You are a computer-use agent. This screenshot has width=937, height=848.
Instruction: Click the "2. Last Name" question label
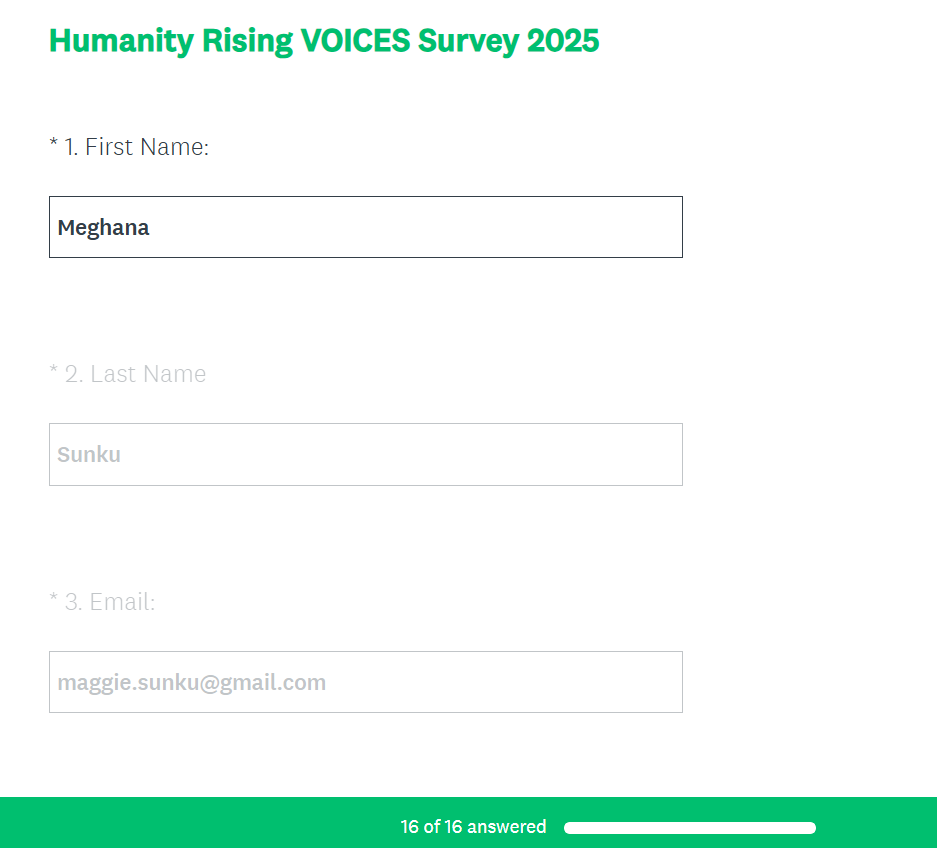coord(135,374)
